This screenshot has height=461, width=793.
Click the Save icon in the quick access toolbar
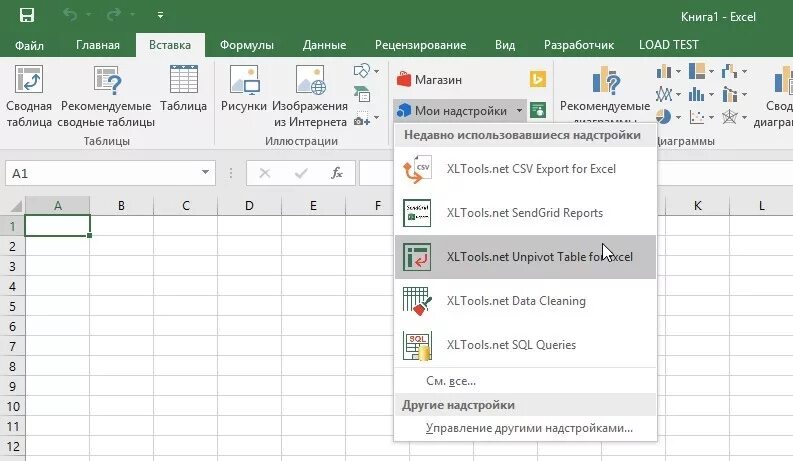27,15
